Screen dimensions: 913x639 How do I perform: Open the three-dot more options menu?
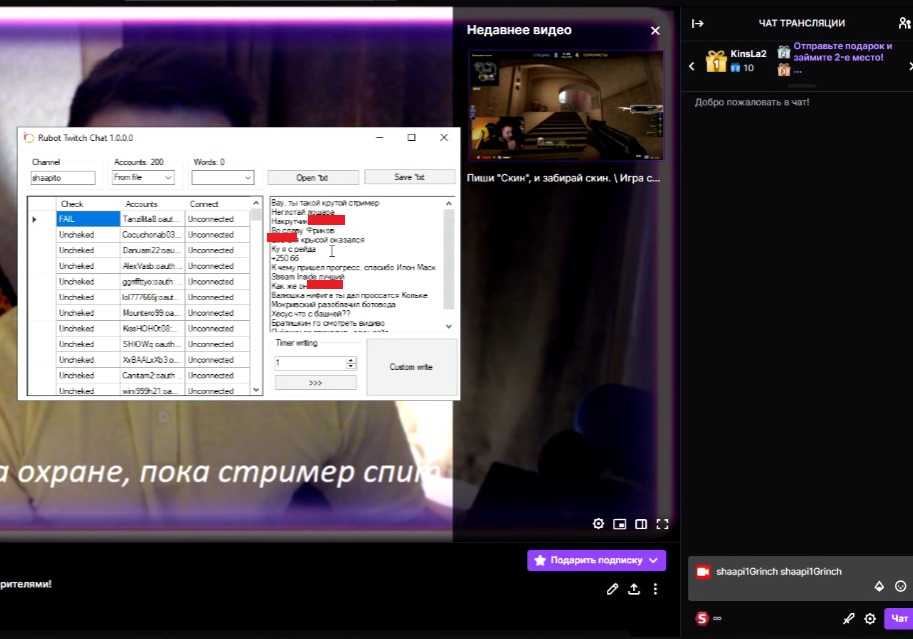655,589
